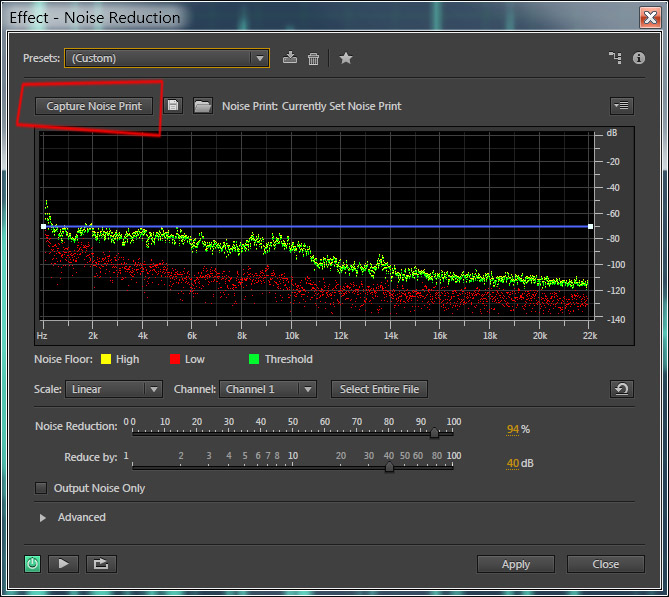Close the window using the red X button

pos(650,17)
